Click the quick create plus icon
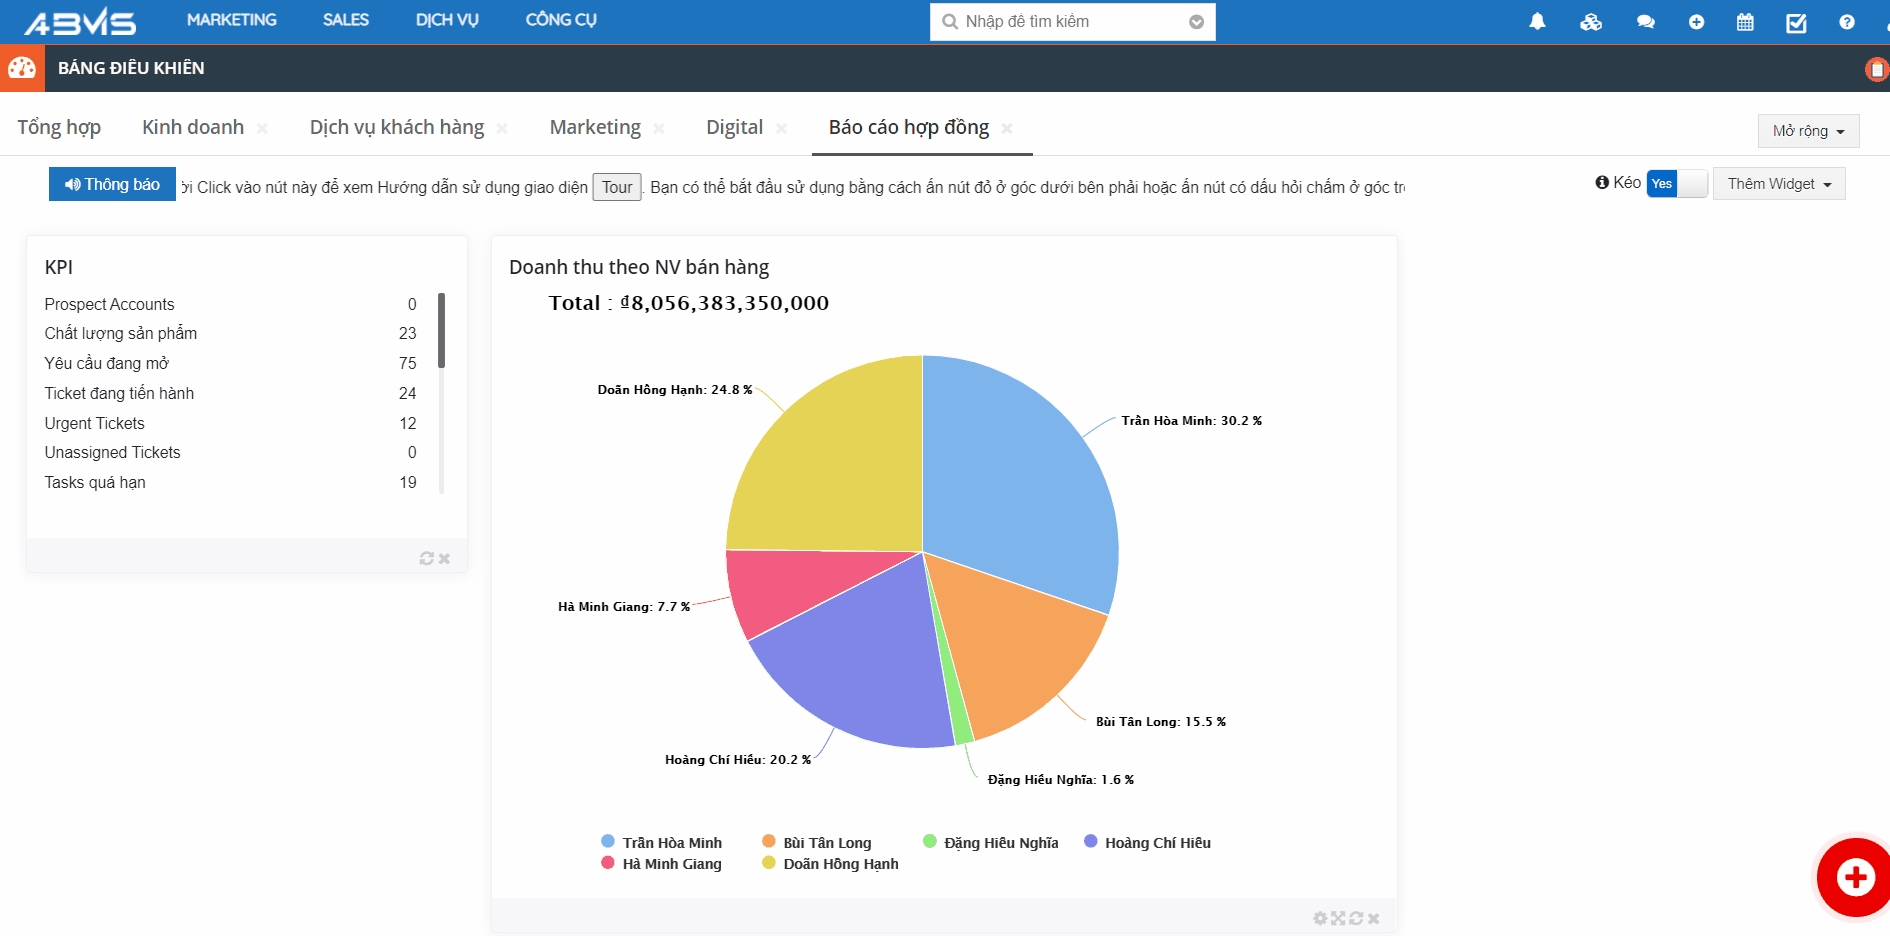This screenshot has width=1890, height=936. click(x=1696, y=22)
